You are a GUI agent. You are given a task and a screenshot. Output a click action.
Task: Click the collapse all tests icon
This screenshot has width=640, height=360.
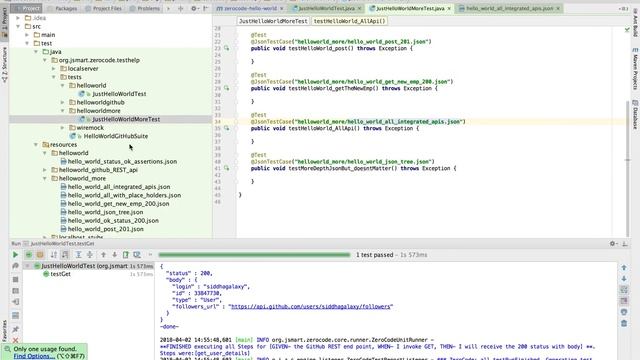(90, 255)
